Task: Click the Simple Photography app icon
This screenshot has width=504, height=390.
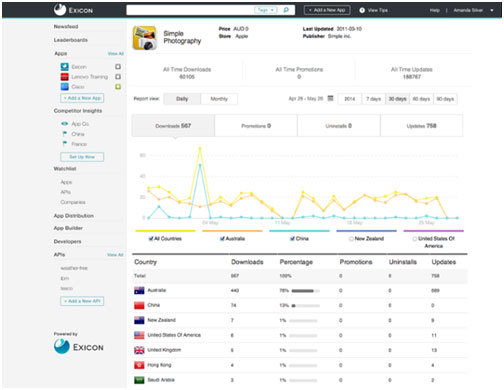Action: pyautogui.click(x=144, y=38)
